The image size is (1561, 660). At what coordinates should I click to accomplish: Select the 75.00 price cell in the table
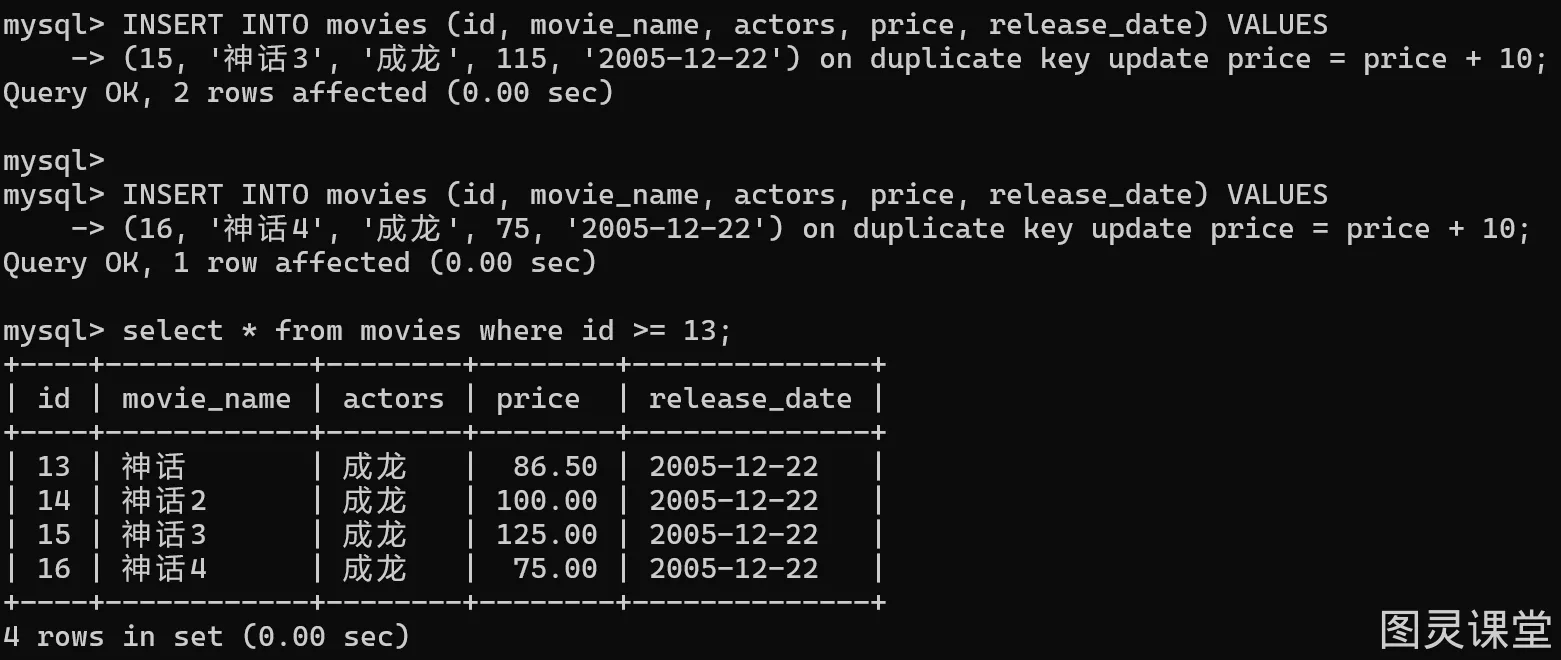click(554, 569)
